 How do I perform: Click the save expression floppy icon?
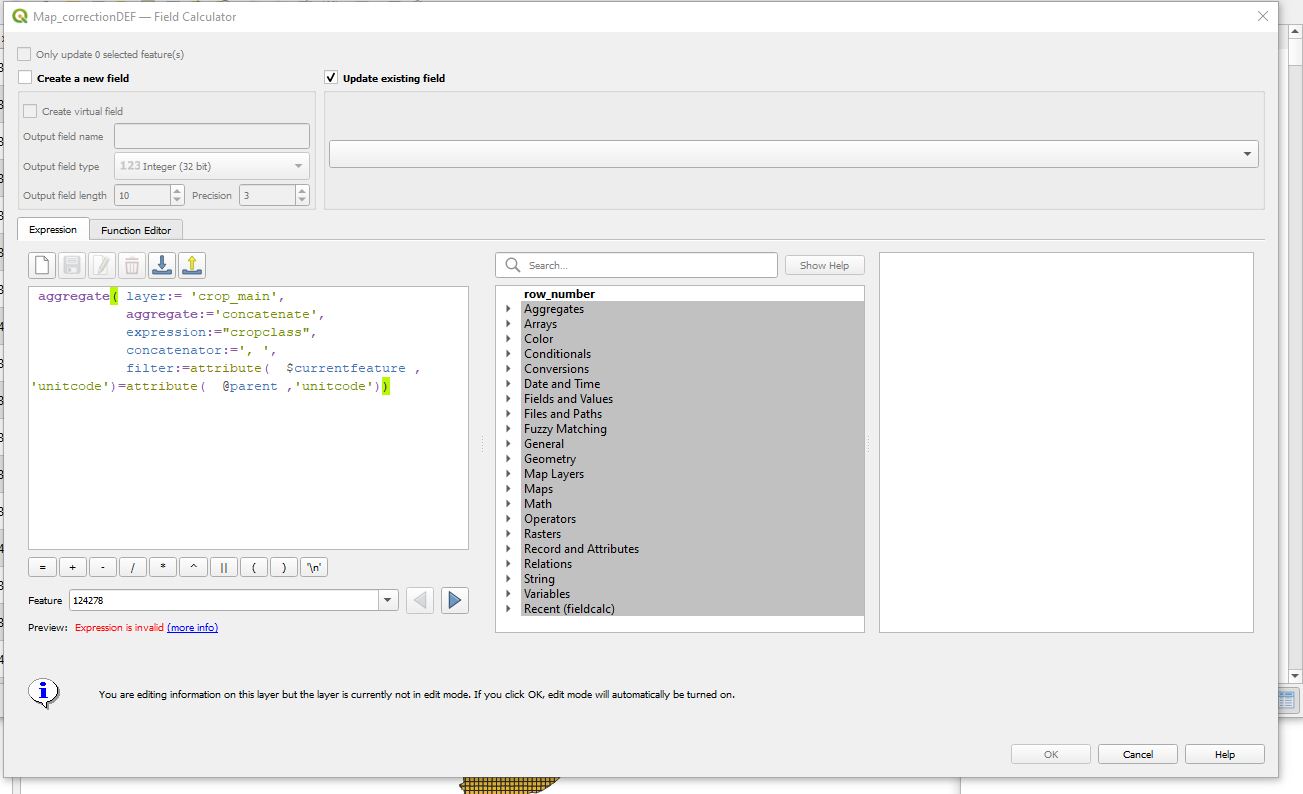tap(72, 265)
